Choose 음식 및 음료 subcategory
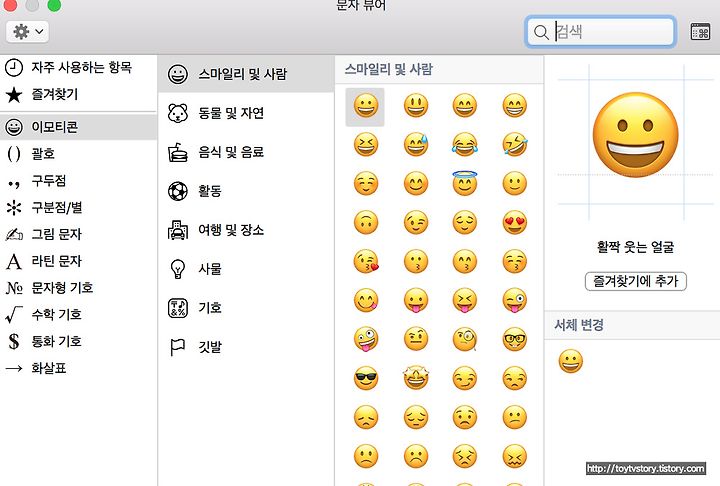Image resolution: width=720 pixels, height=486 pixels. 246,152
